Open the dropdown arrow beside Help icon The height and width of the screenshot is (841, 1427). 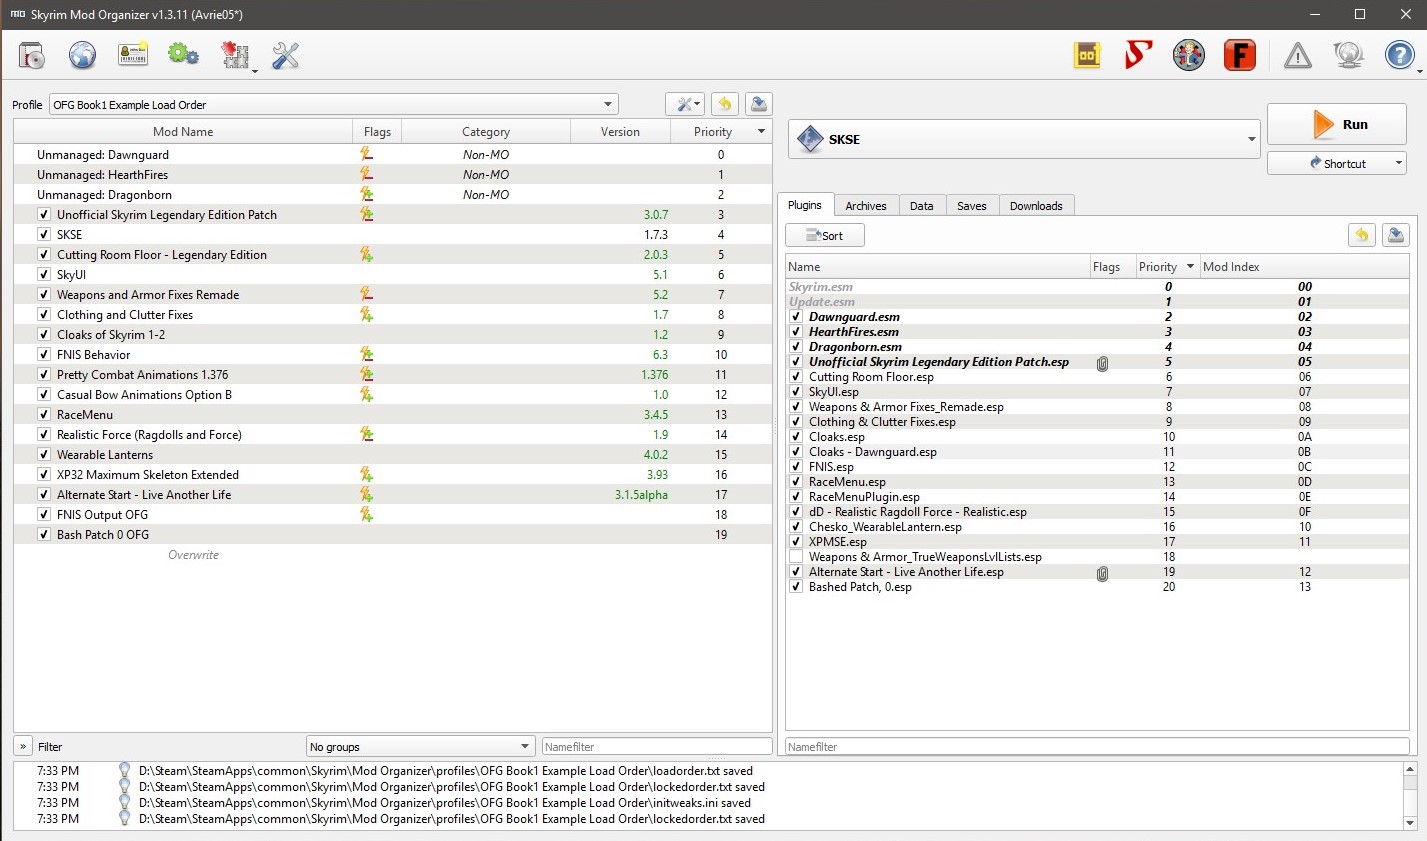(x=1419, y=71)
